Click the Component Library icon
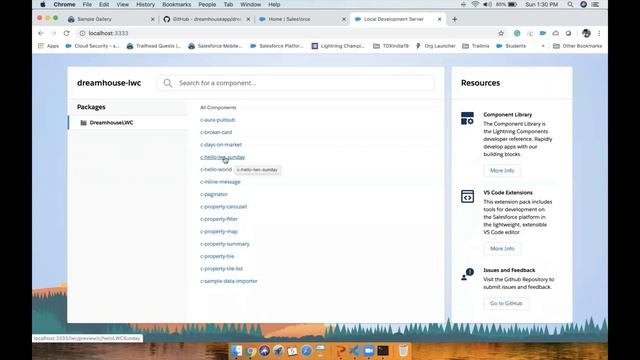This screenshot has width=640, height=360. (x=467, y=118)
